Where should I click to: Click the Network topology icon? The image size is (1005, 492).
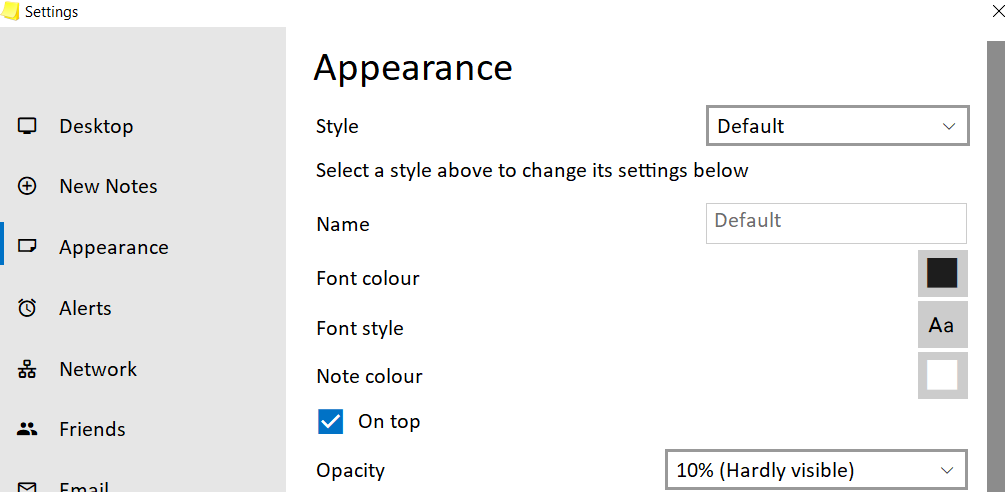27,369
